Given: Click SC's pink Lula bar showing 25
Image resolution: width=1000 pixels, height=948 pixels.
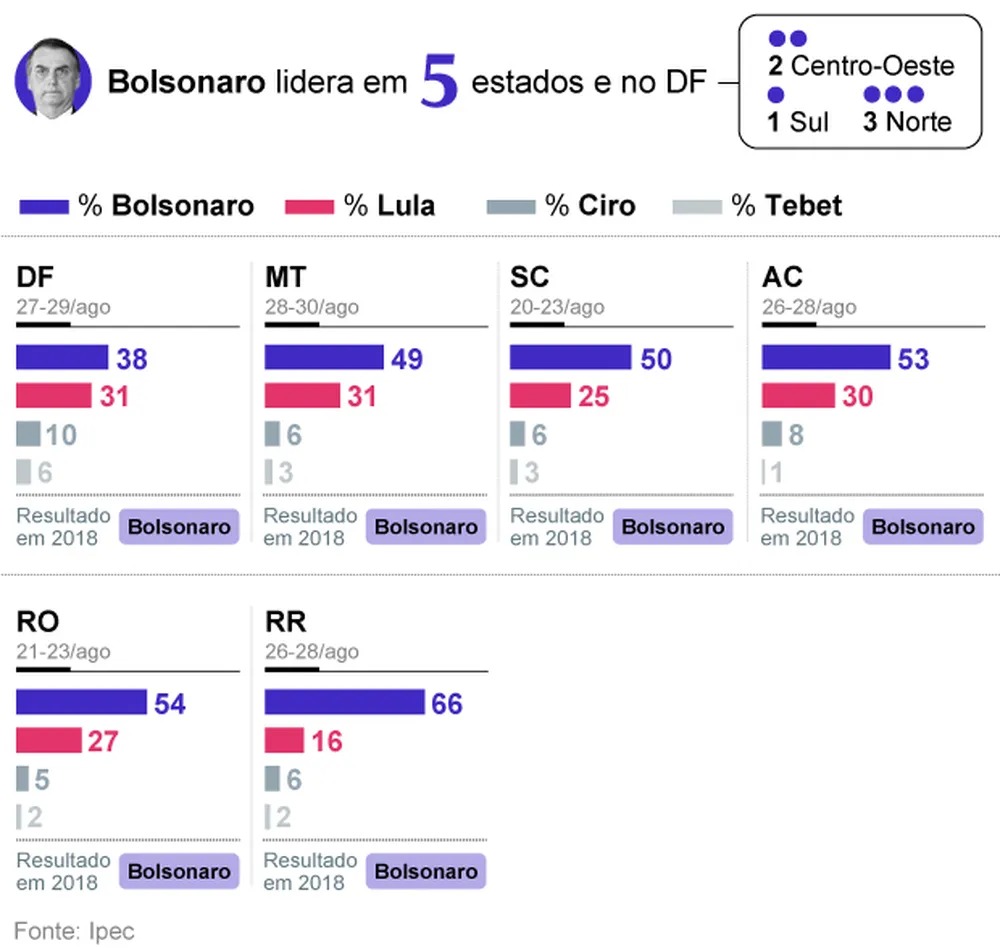Looking at the screenshot, I should [x=540, y=396].
